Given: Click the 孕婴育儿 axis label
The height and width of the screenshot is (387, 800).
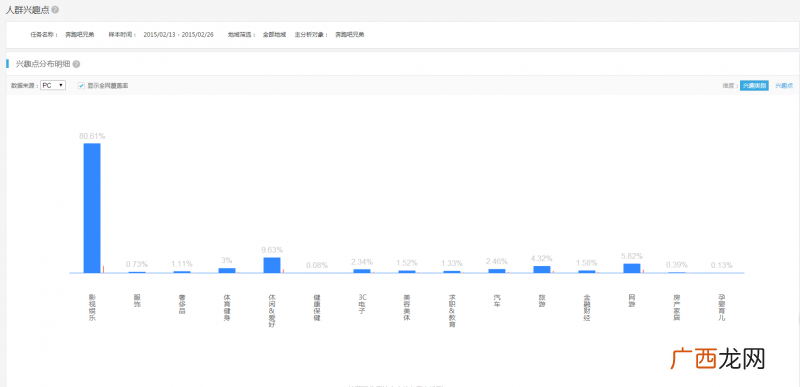Looking at the screenshot, I should coord(721,307).
